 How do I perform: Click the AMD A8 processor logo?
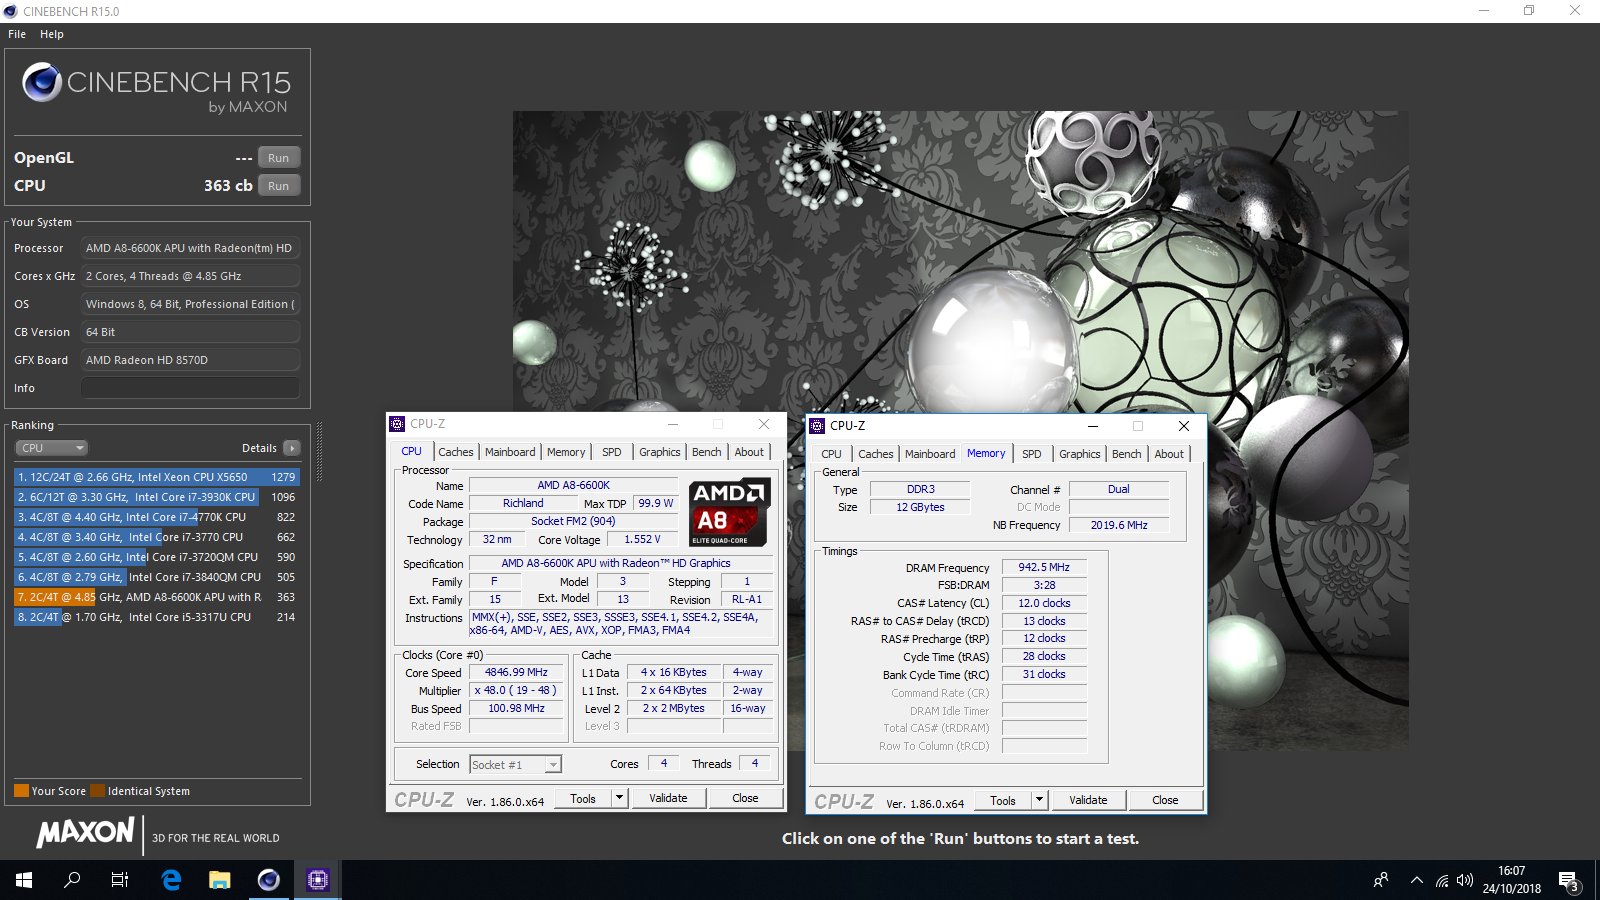[x=730, y=511]
